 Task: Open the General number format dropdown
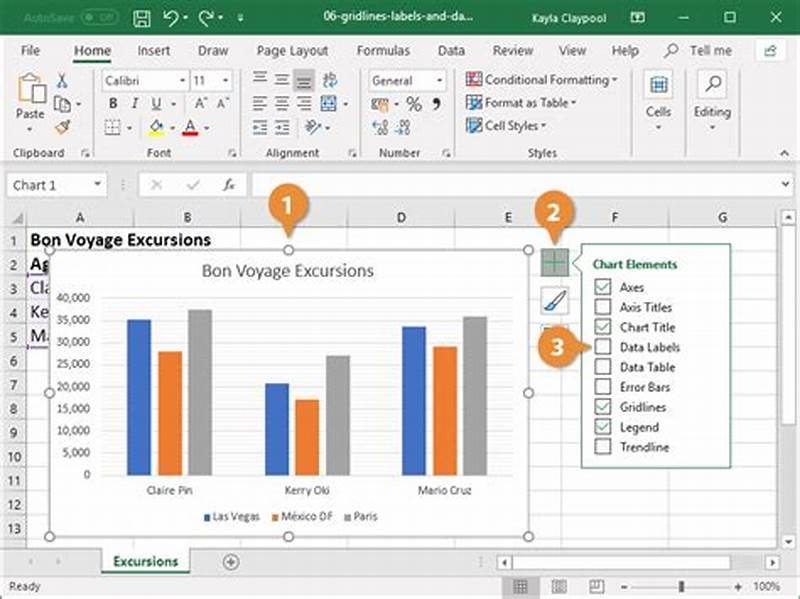pyautogui.click(x=440, y=80)
